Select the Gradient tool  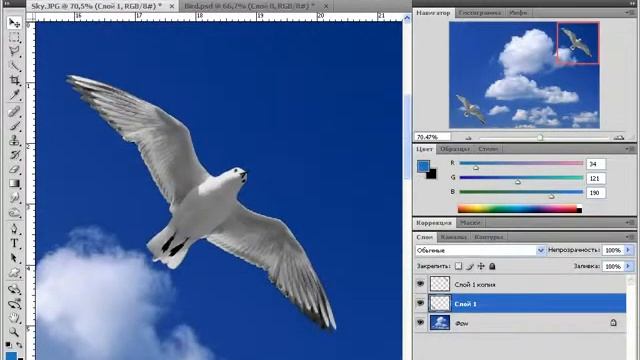[14, 183]
